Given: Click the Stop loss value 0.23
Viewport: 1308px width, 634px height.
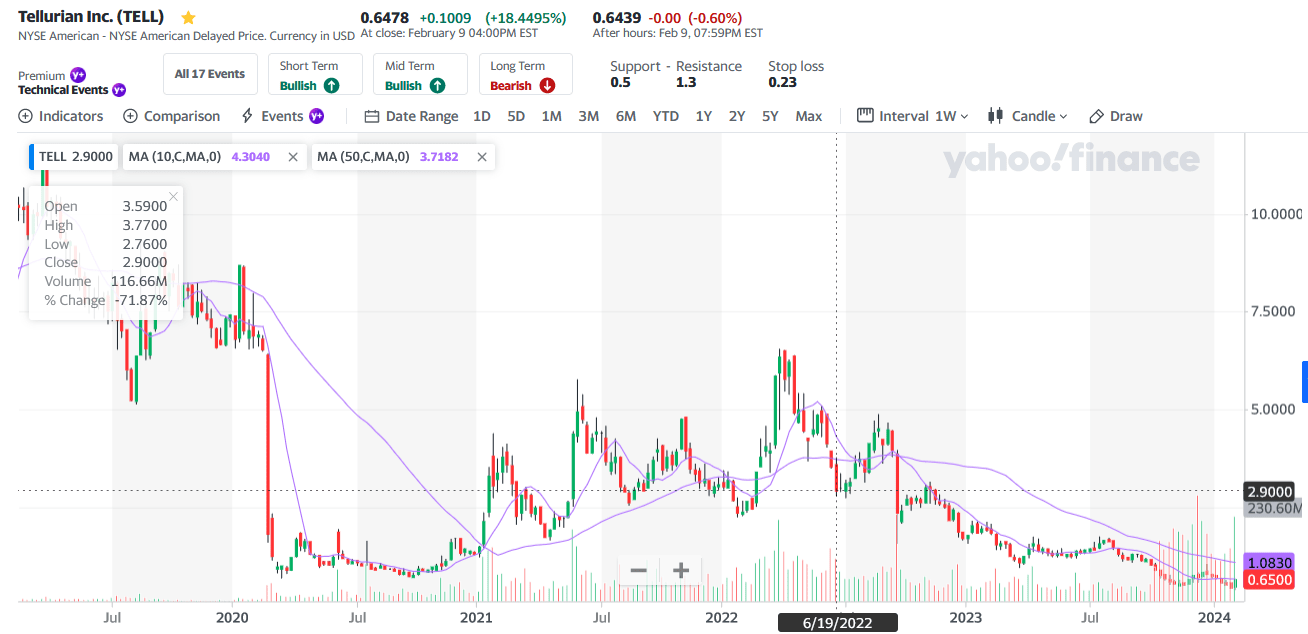Looking at the screenshot, I should (x=782, y=83).
